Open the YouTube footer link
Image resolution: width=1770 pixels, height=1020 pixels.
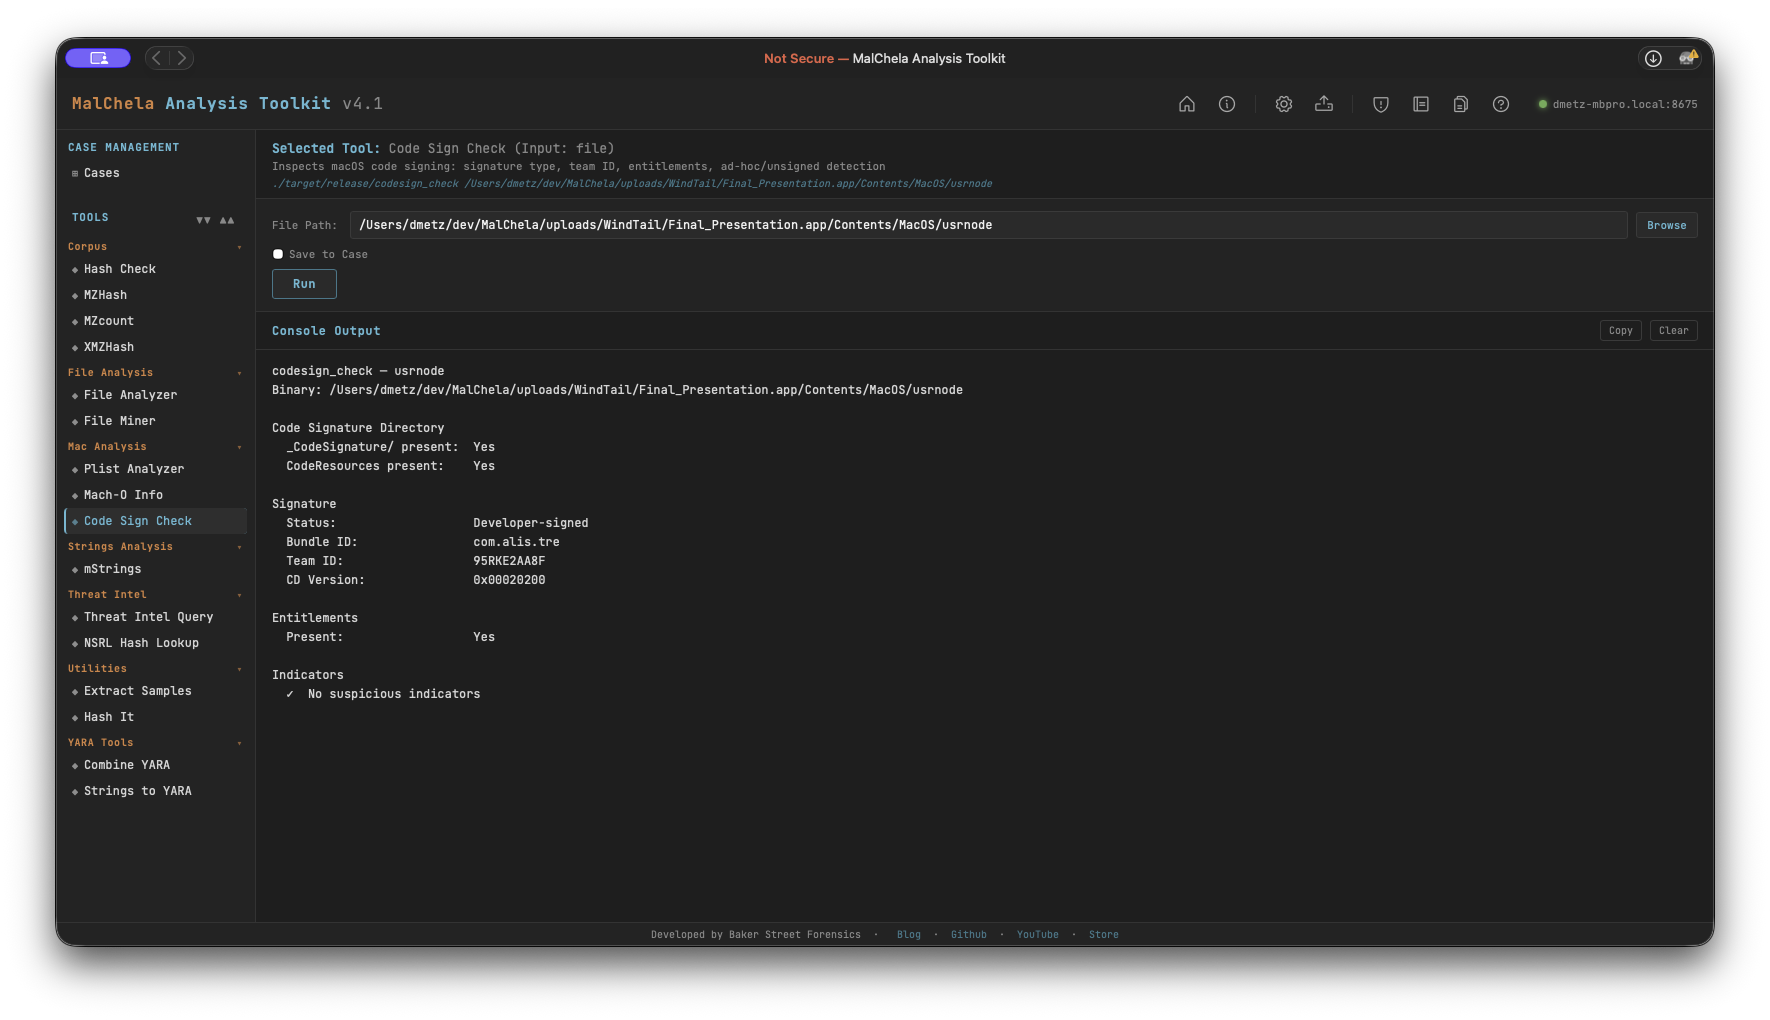tap(1038, 935)
